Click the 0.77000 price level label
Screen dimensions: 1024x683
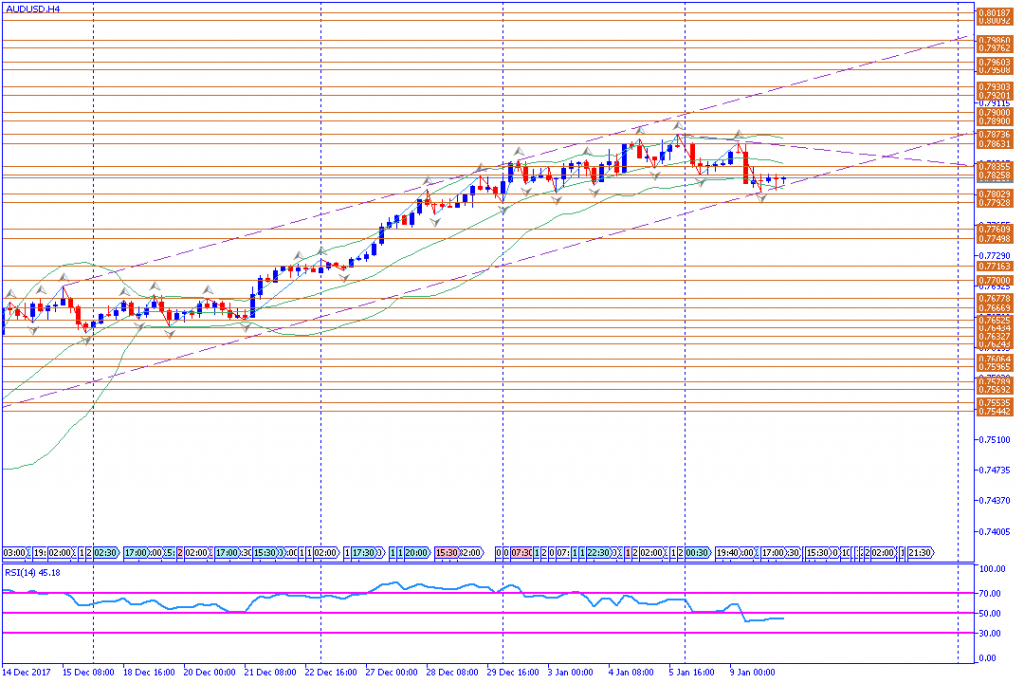click(x=992, y=281)
